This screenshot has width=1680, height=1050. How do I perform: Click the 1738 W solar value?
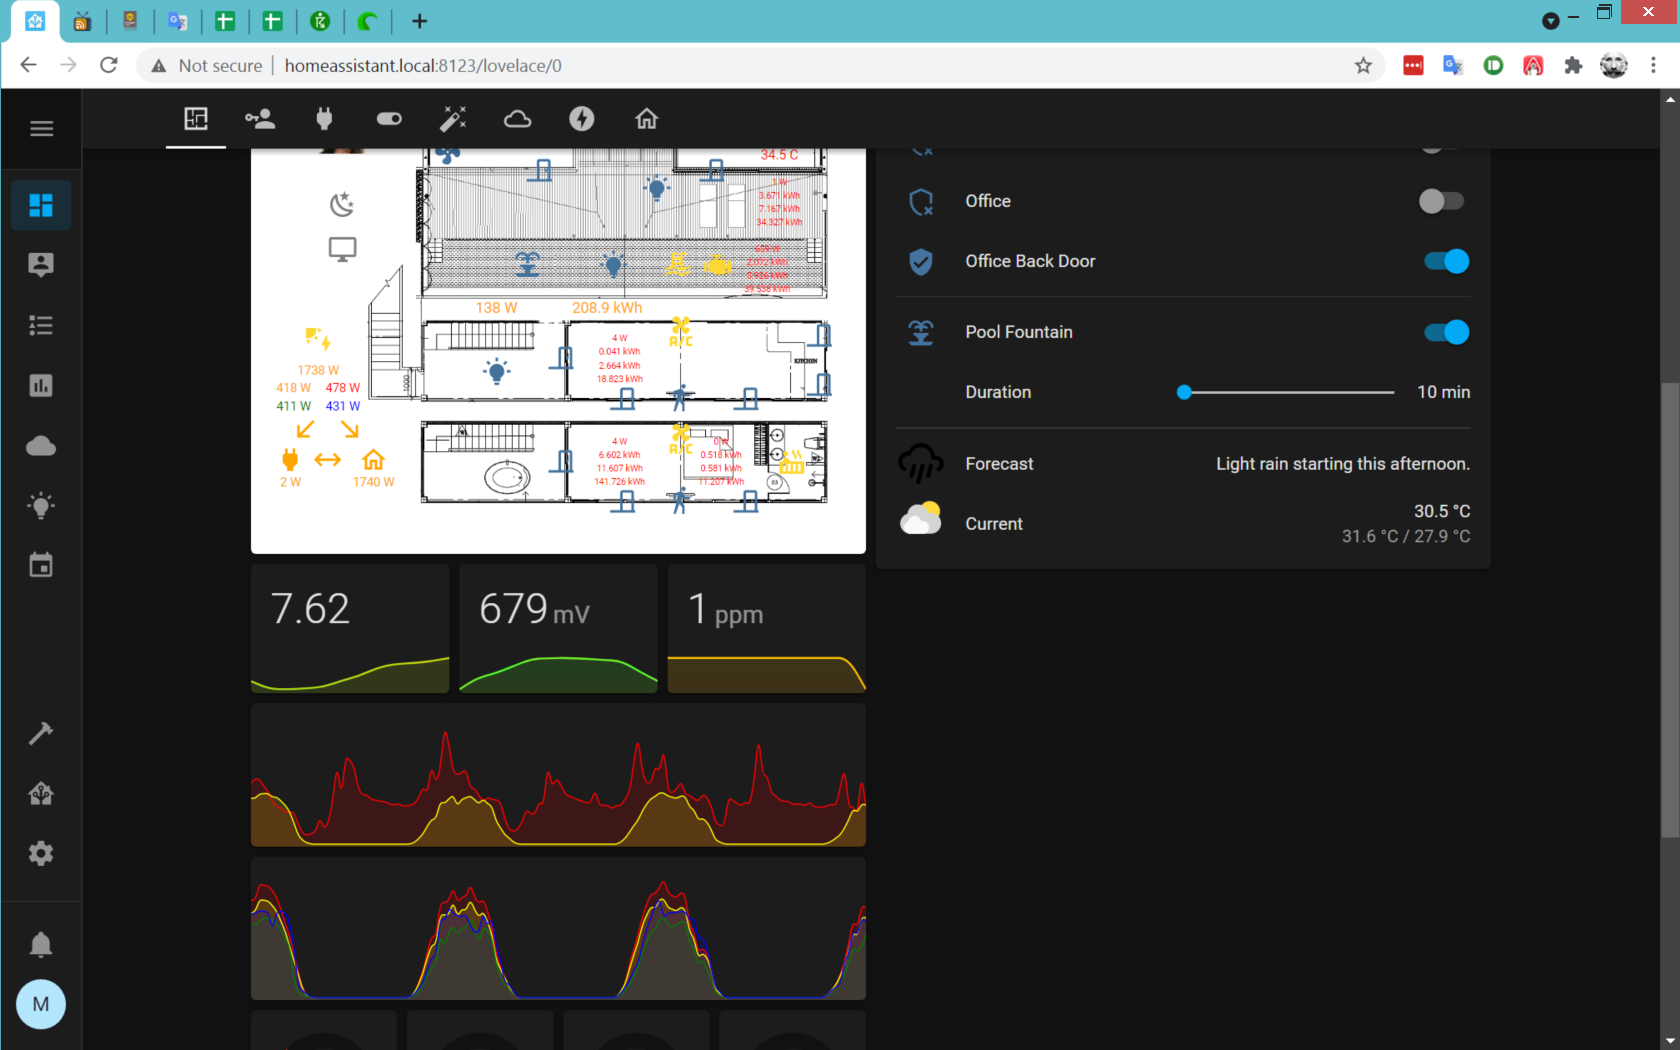pos(318,370)
